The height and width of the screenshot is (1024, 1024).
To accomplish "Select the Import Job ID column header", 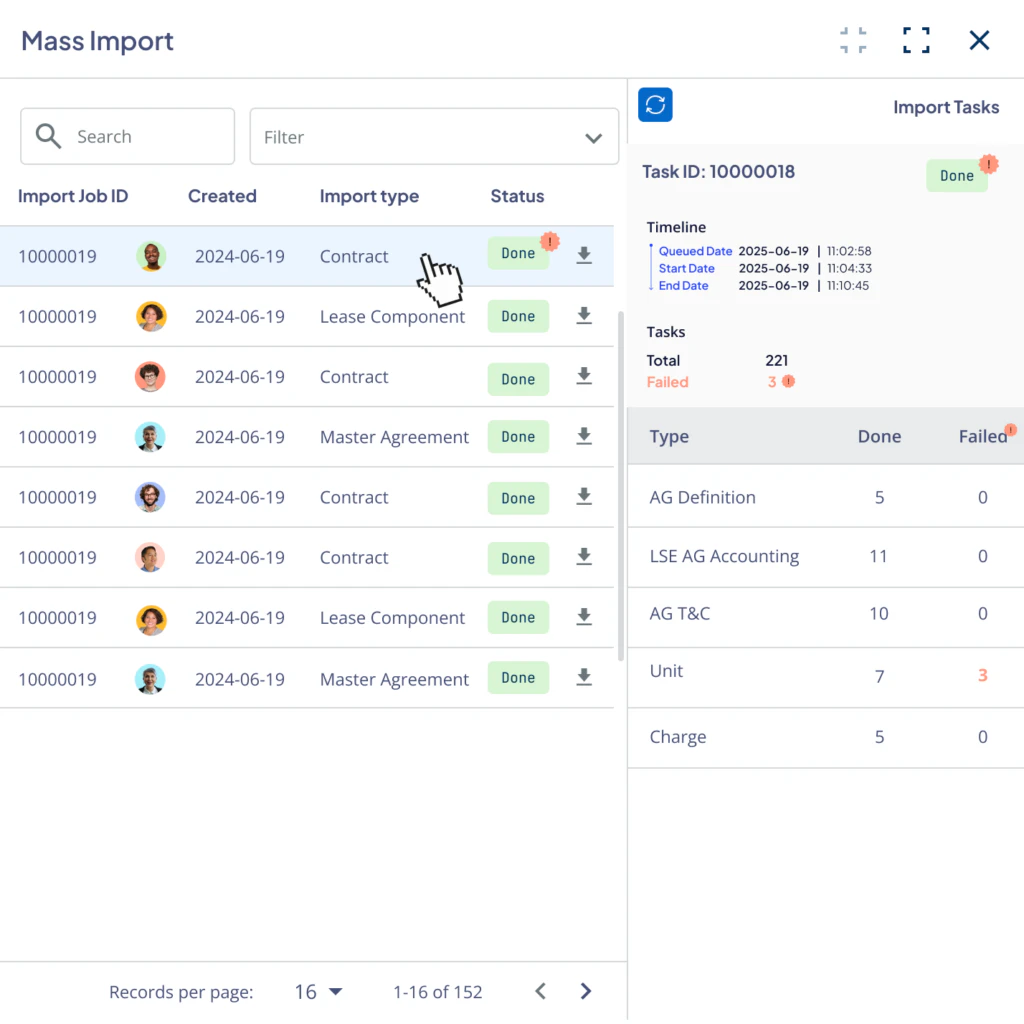I will tap(73, 196).
